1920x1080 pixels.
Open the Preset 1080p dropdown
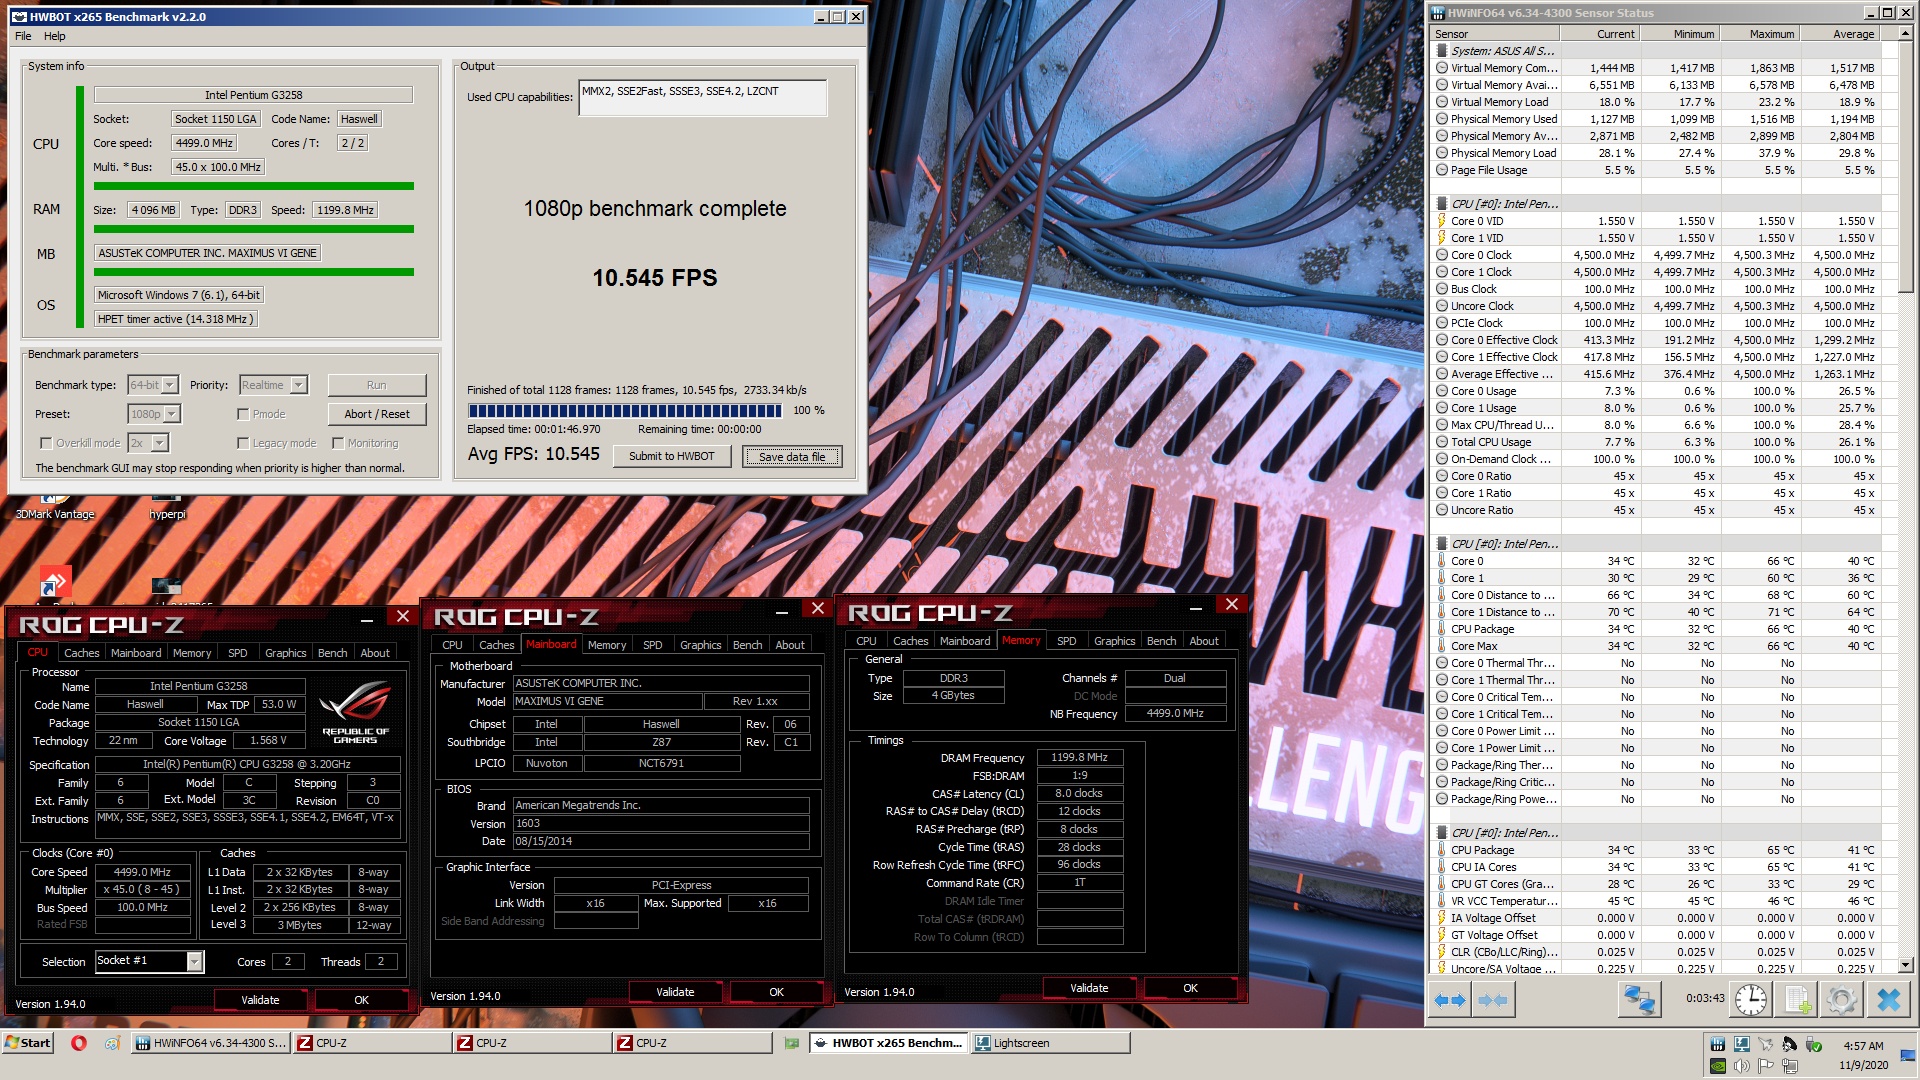(154, 414)
